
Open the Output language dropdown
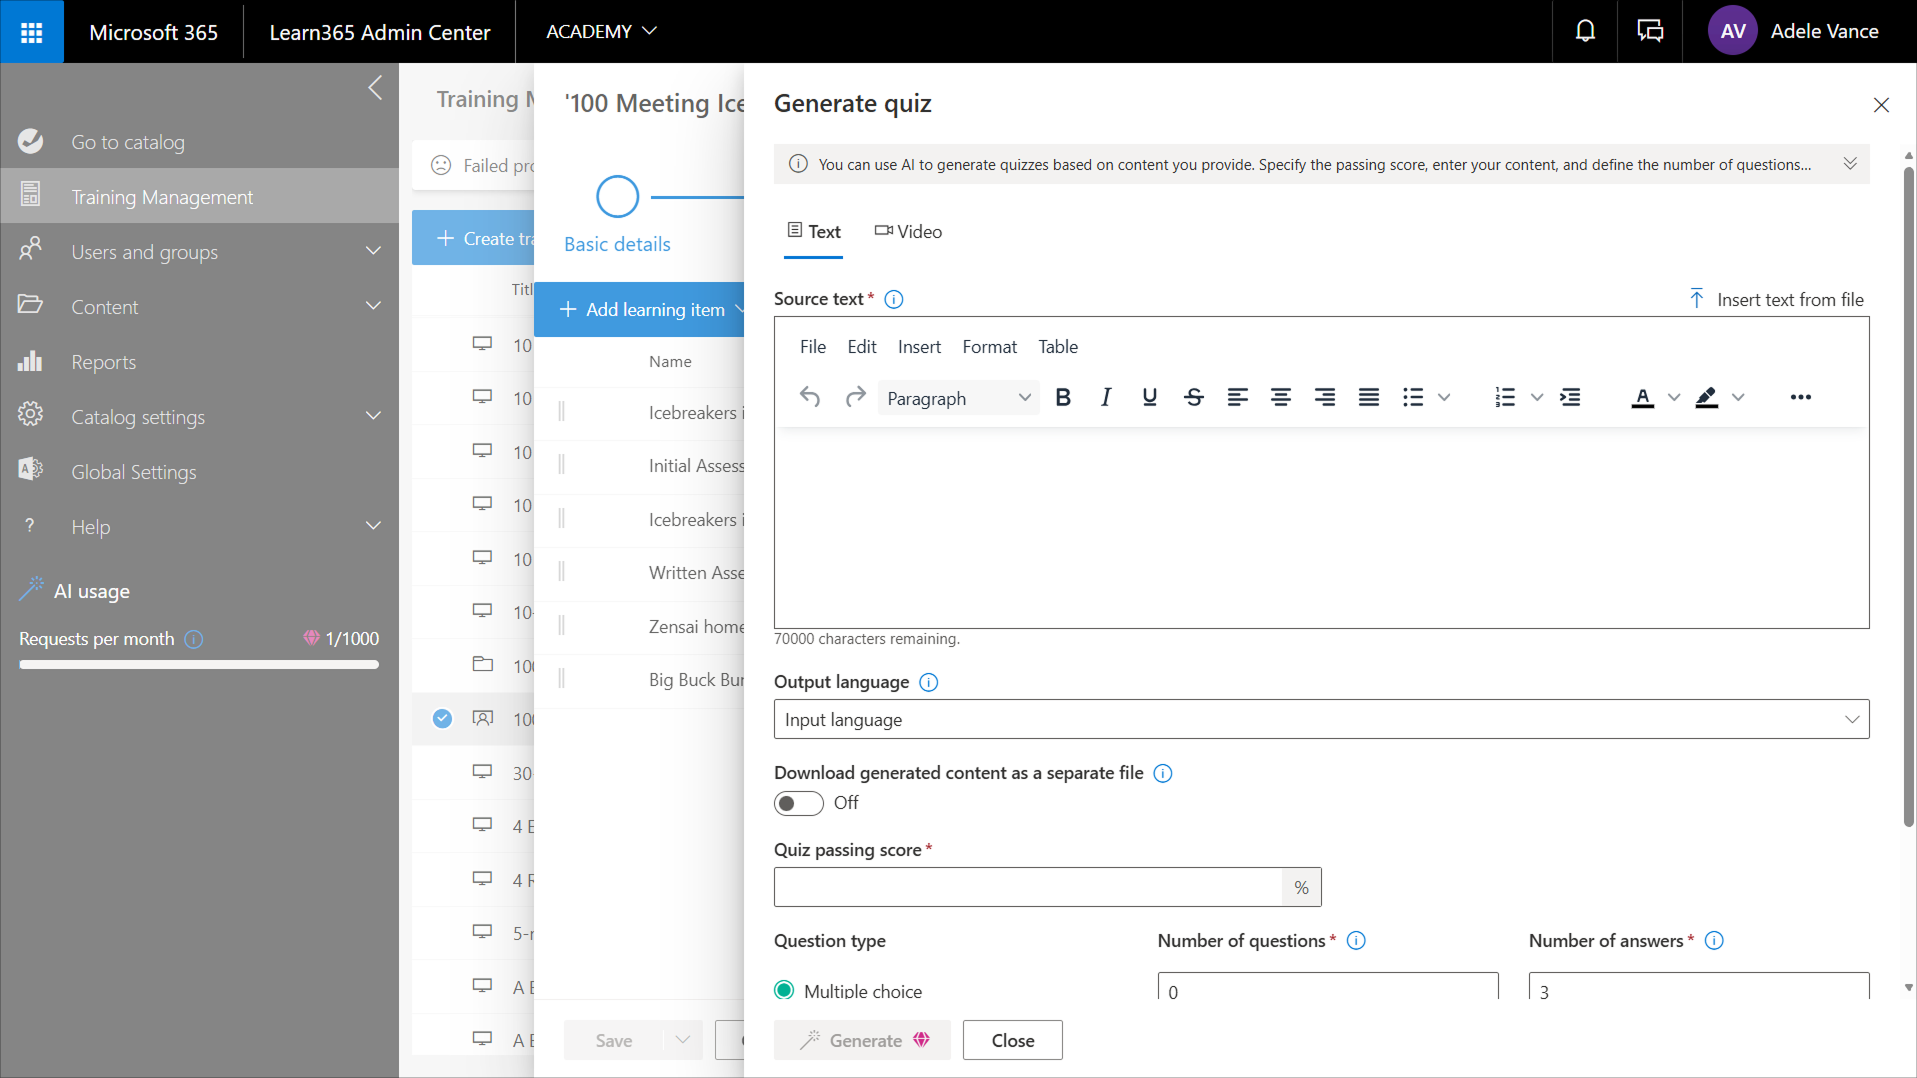tap(1320, 720)
